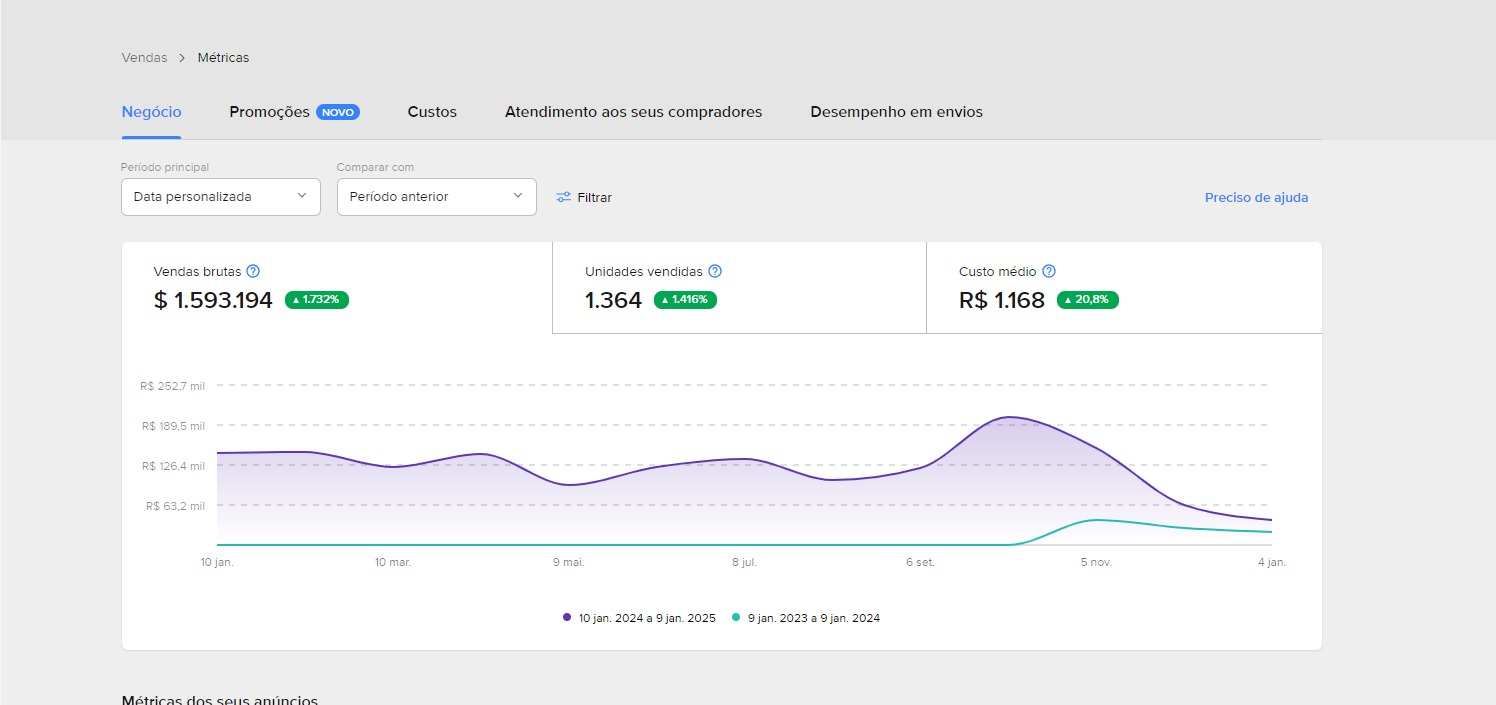Open the Unidades vendidas help icon
The height and width of the screenshot is (705, 1496).
pyautogui.click(x=715, y=271)
